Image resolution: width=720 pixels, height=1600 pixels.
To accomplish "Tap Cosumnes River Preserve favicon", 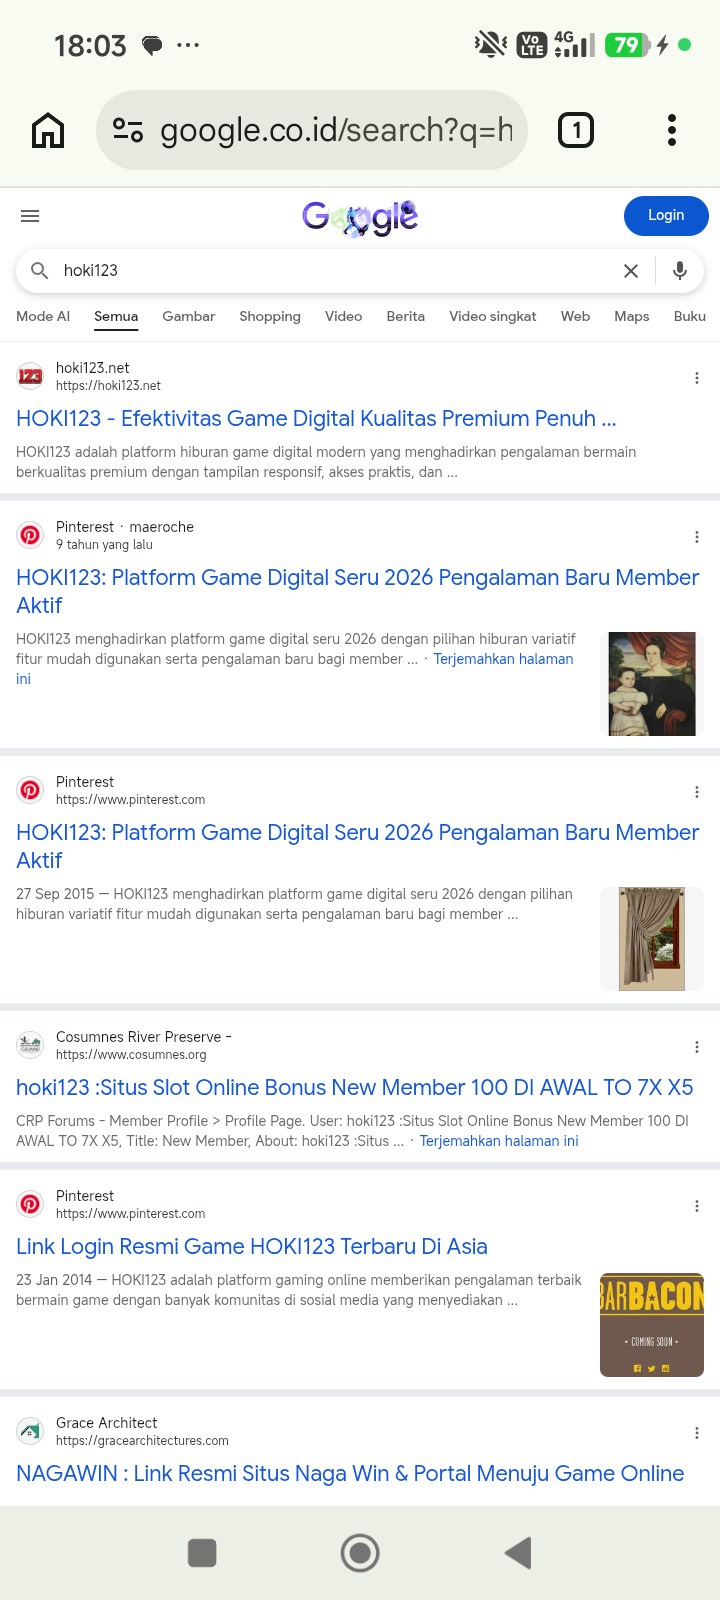I will pos(30,1045).
